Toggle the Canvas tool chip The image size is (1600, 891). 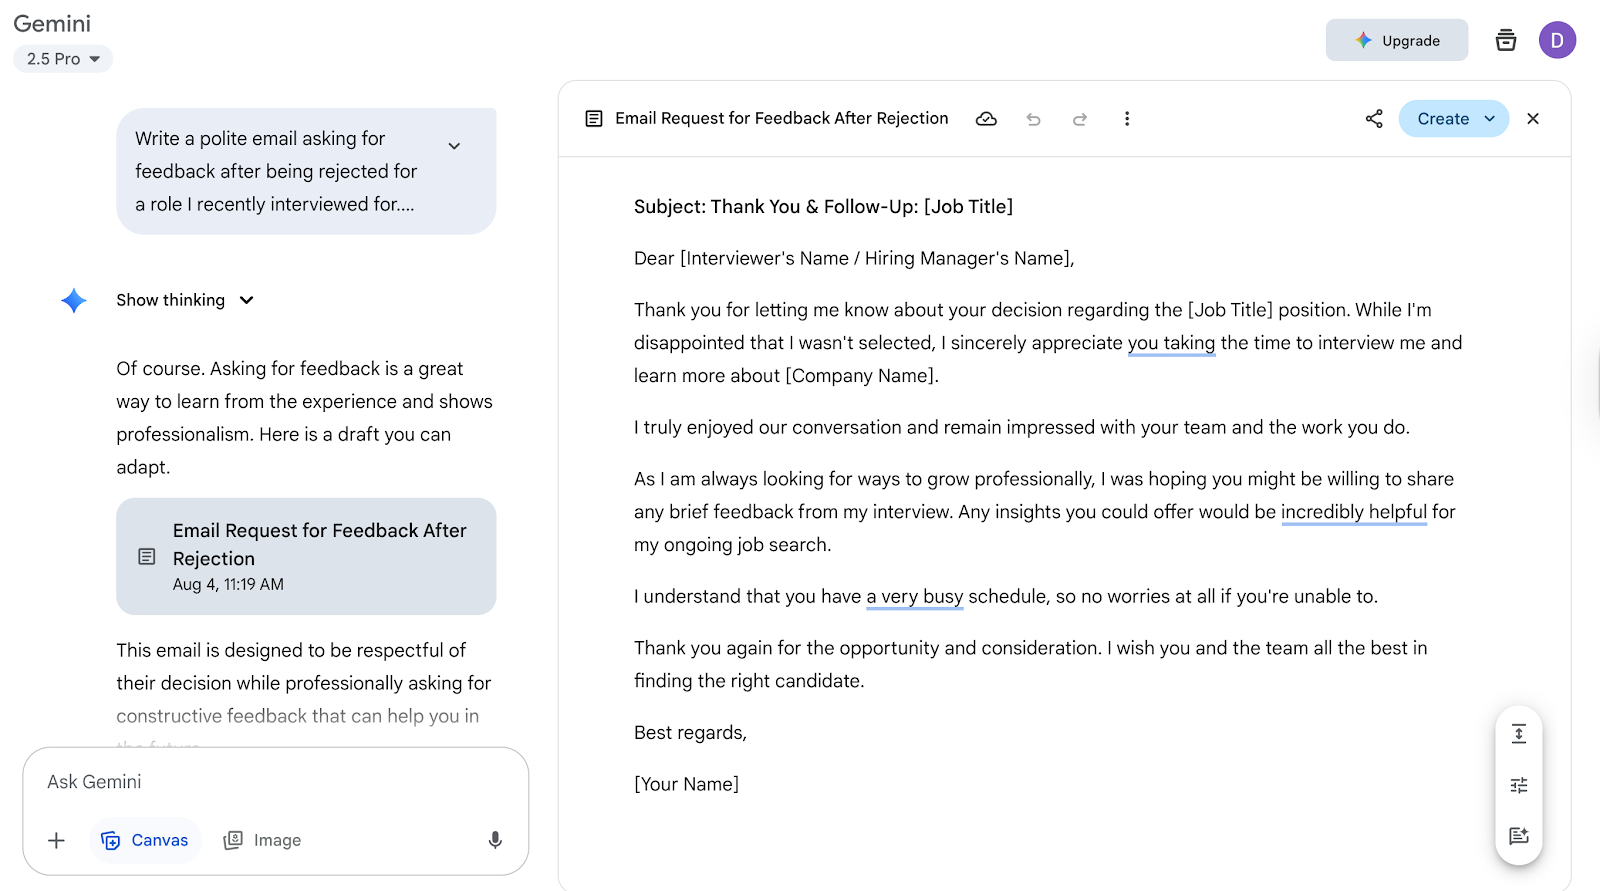click(146, 840)
